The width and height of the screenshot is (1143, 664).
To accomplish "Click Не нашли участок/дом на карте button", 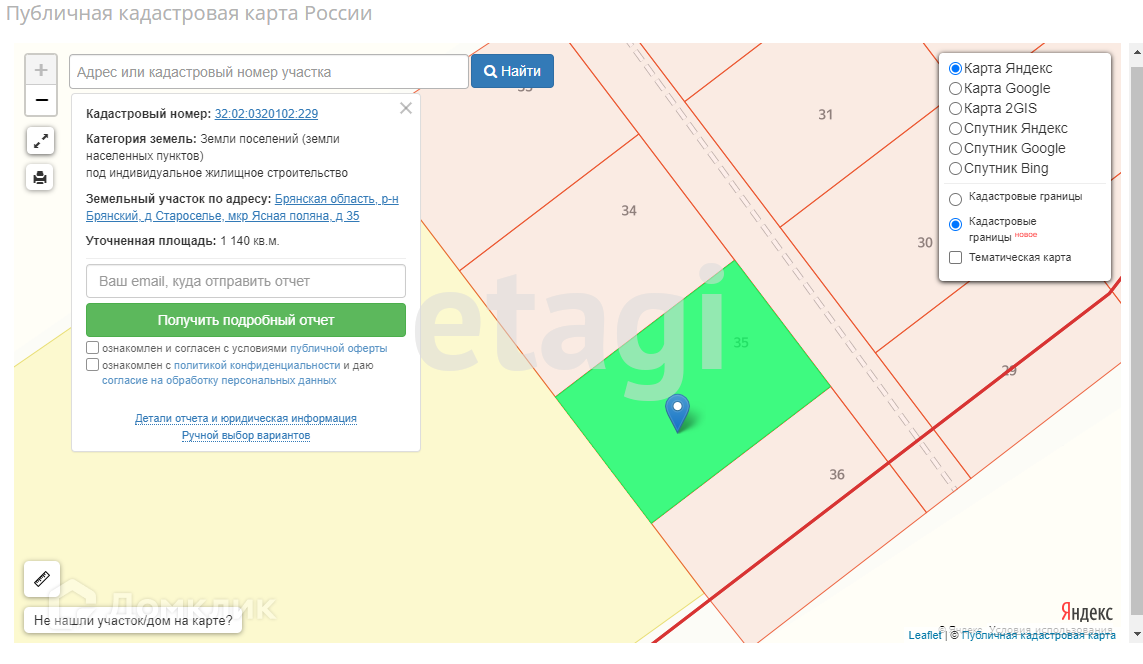I will pyautogui.click(x=133, y=620).
